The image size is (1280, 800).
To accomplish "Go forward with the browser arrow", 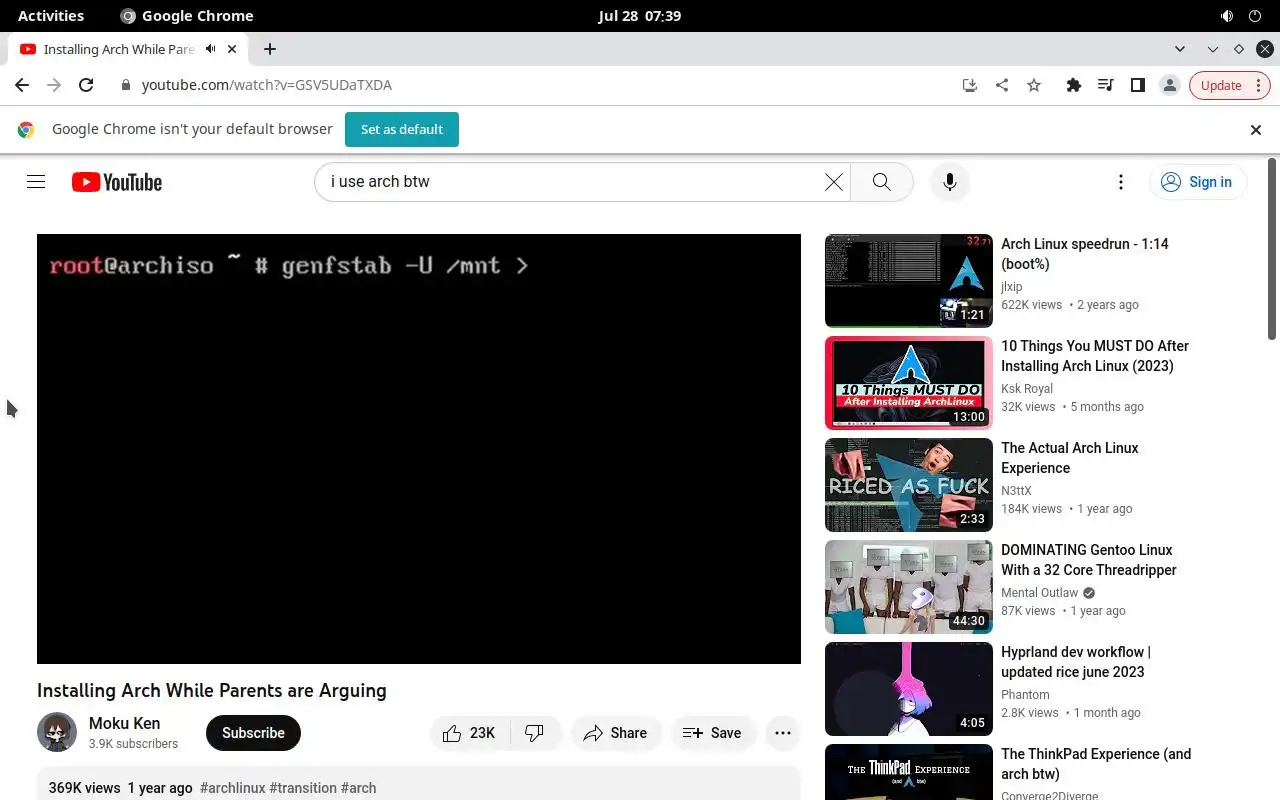I will [54, 85].
